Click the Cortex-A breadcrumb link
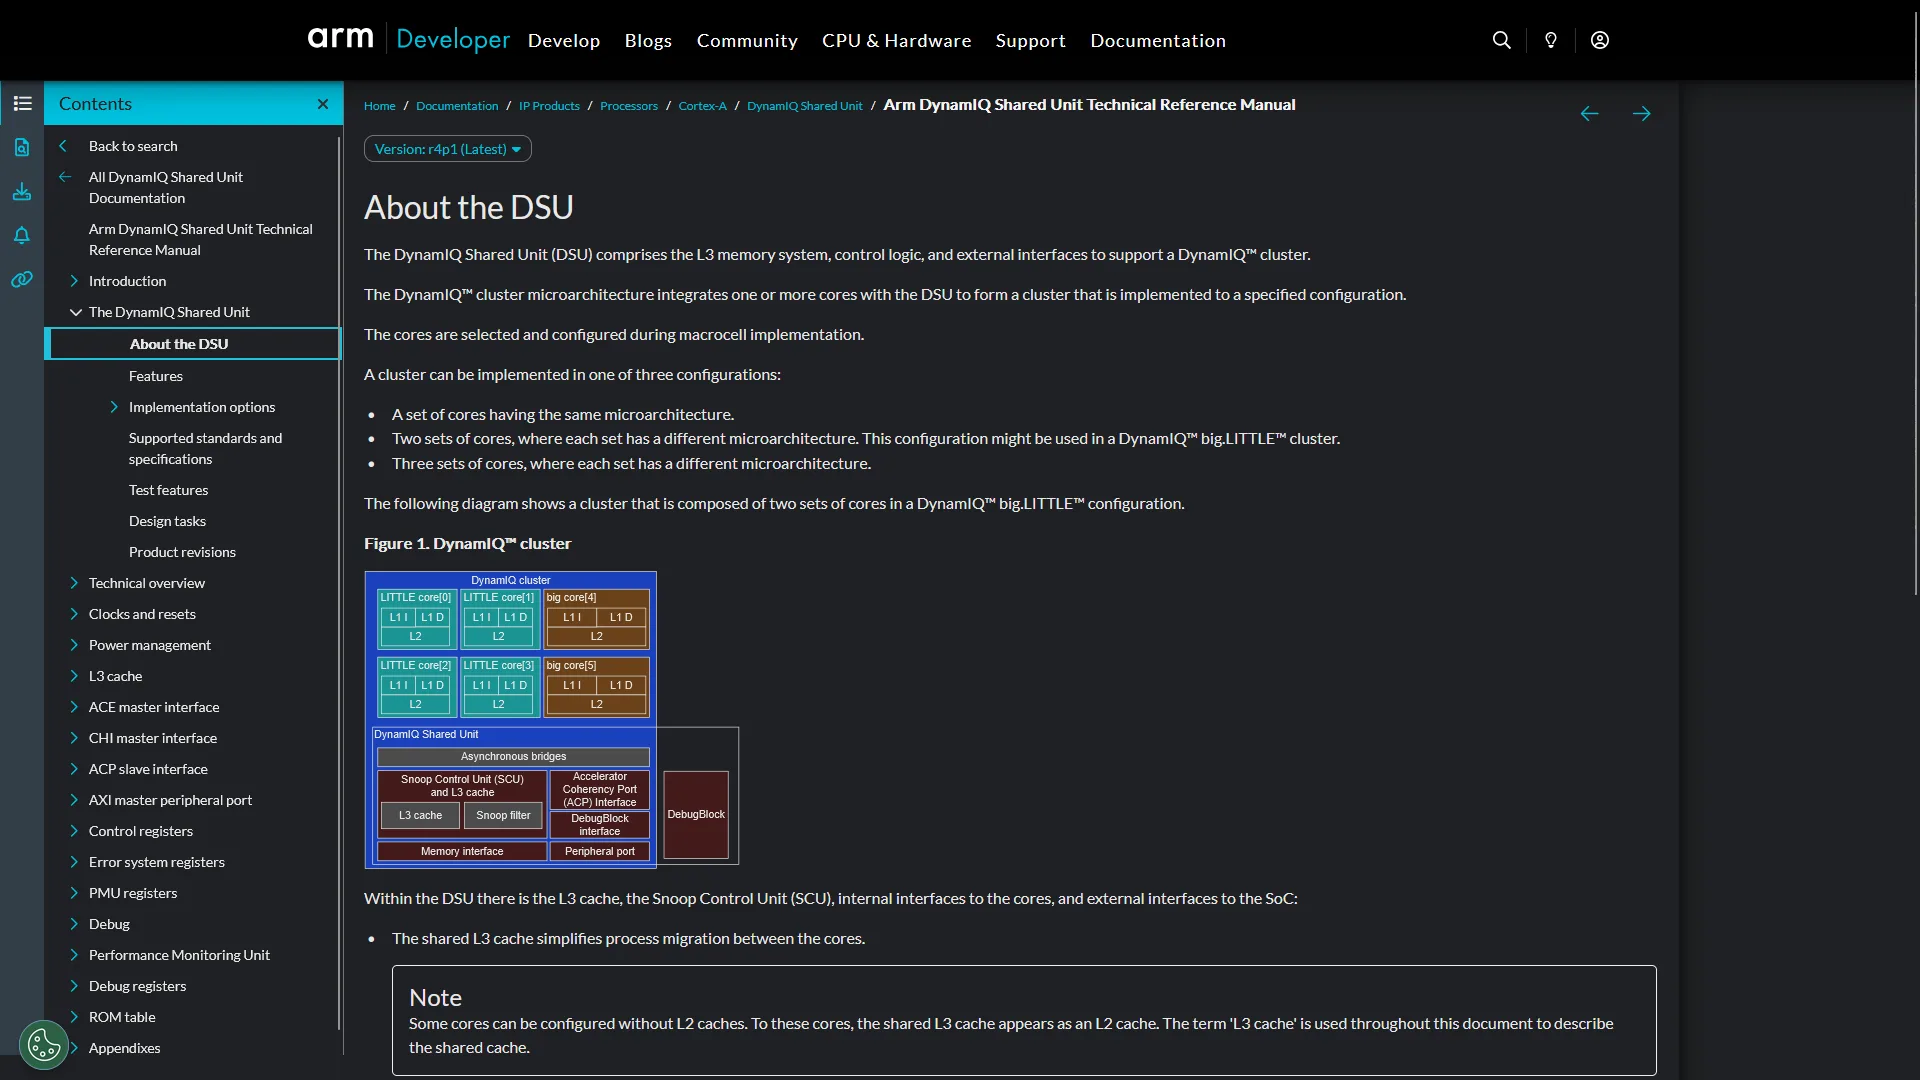1920x1080 pixels. point(702,106)
